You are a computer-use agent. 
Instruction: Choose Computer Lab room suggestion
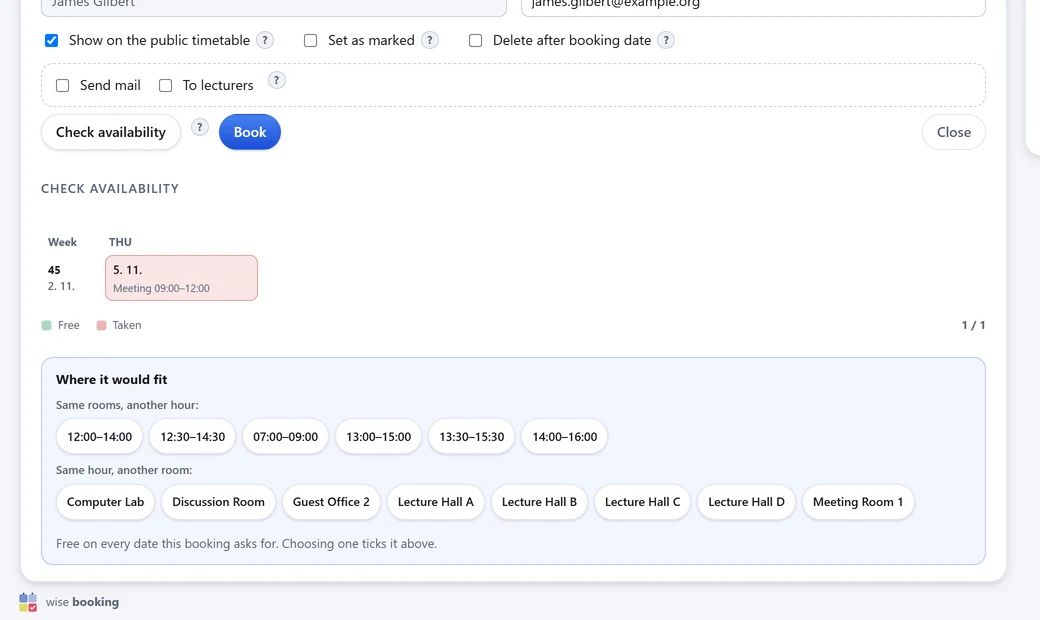[105, 502]
